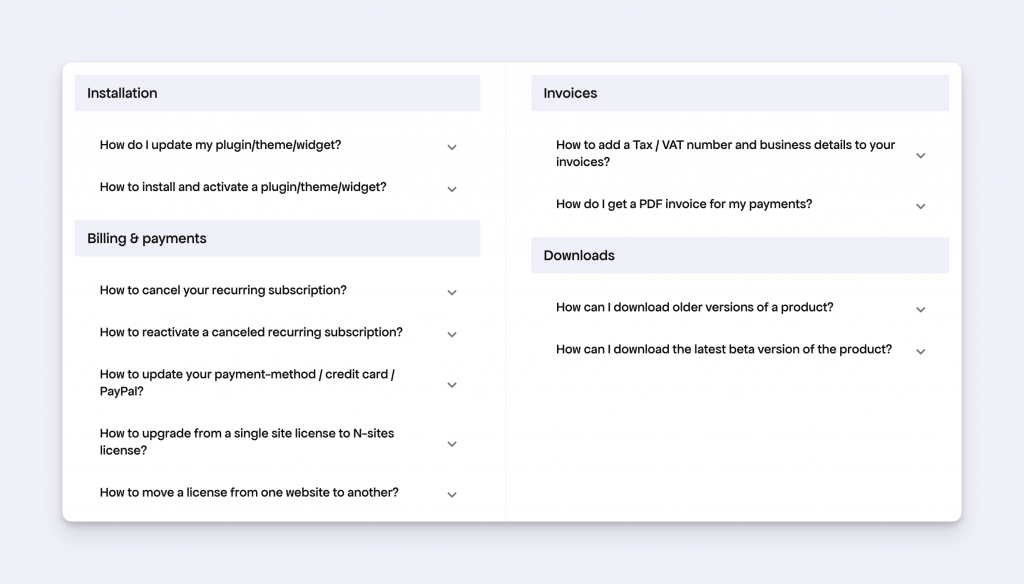This screenshot has height=584, width=1024.
Task: Open the payment-method update answer chevron
Action: pyautogui.click(x=452, y=384)
